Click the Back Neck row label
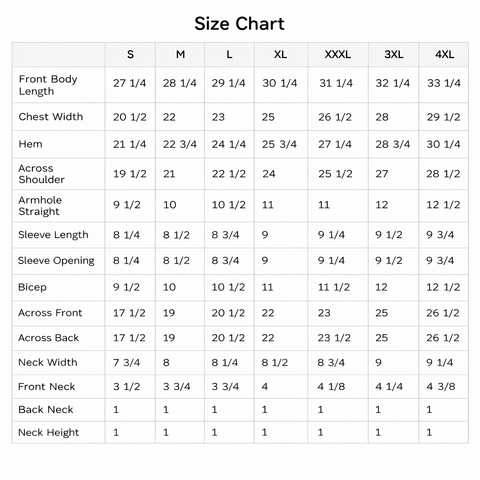The image size is (480, 480). 46,410
